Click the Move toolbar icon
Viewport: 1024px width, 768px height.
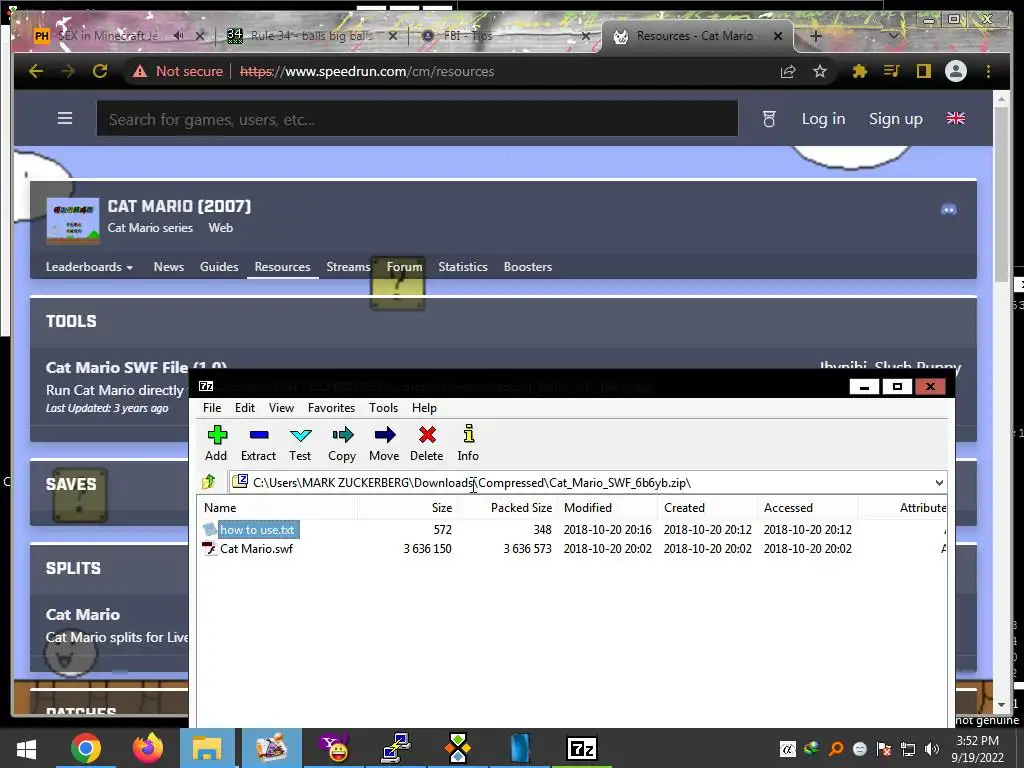point(384,443)
